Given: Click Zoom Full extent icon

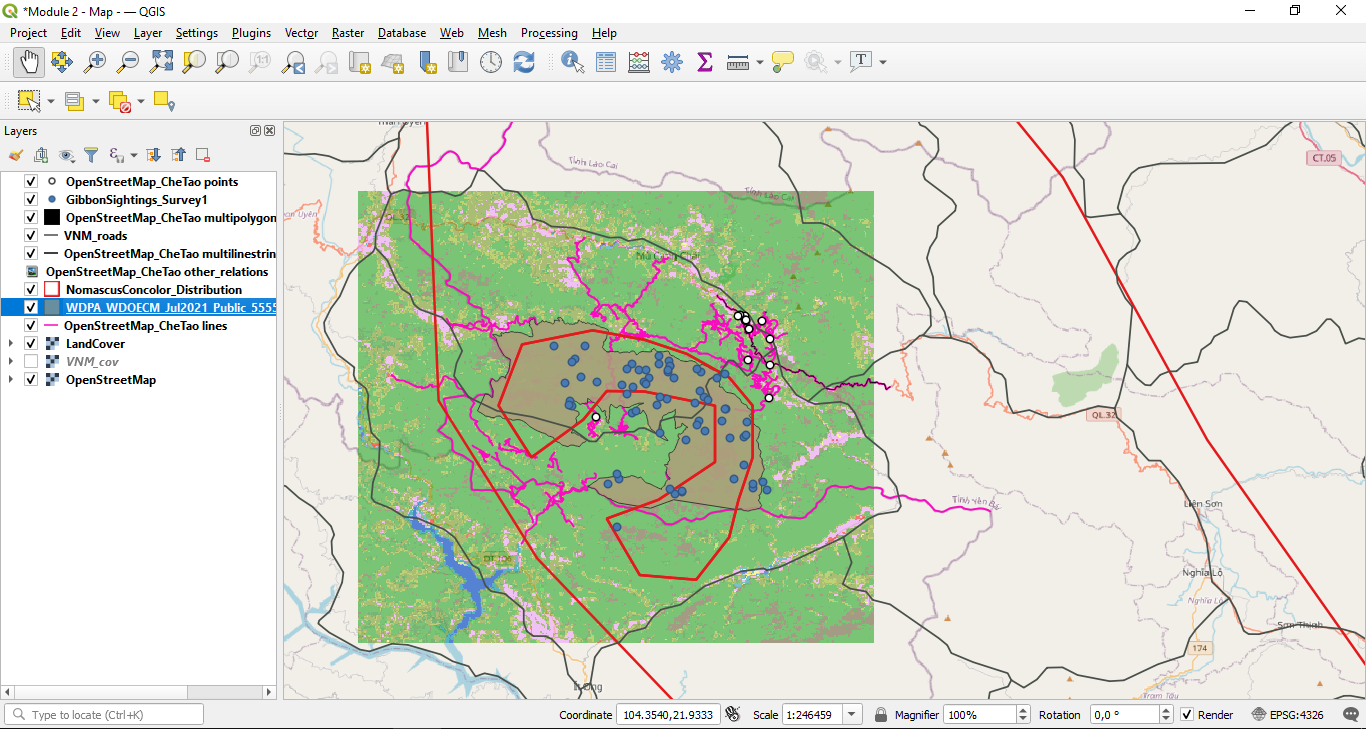Looking at the screenshot, I should point(161,62).
